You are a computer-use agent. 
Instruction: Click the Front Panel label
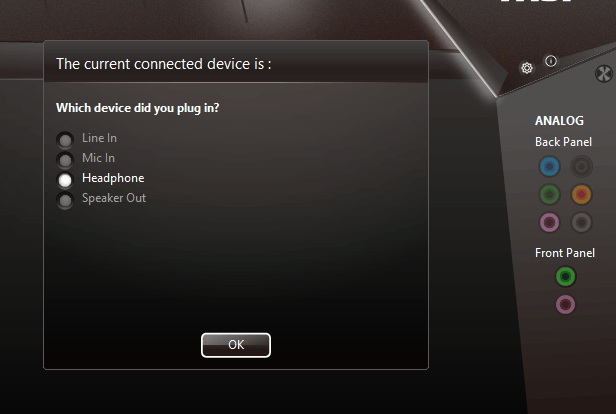pos(565,253)
